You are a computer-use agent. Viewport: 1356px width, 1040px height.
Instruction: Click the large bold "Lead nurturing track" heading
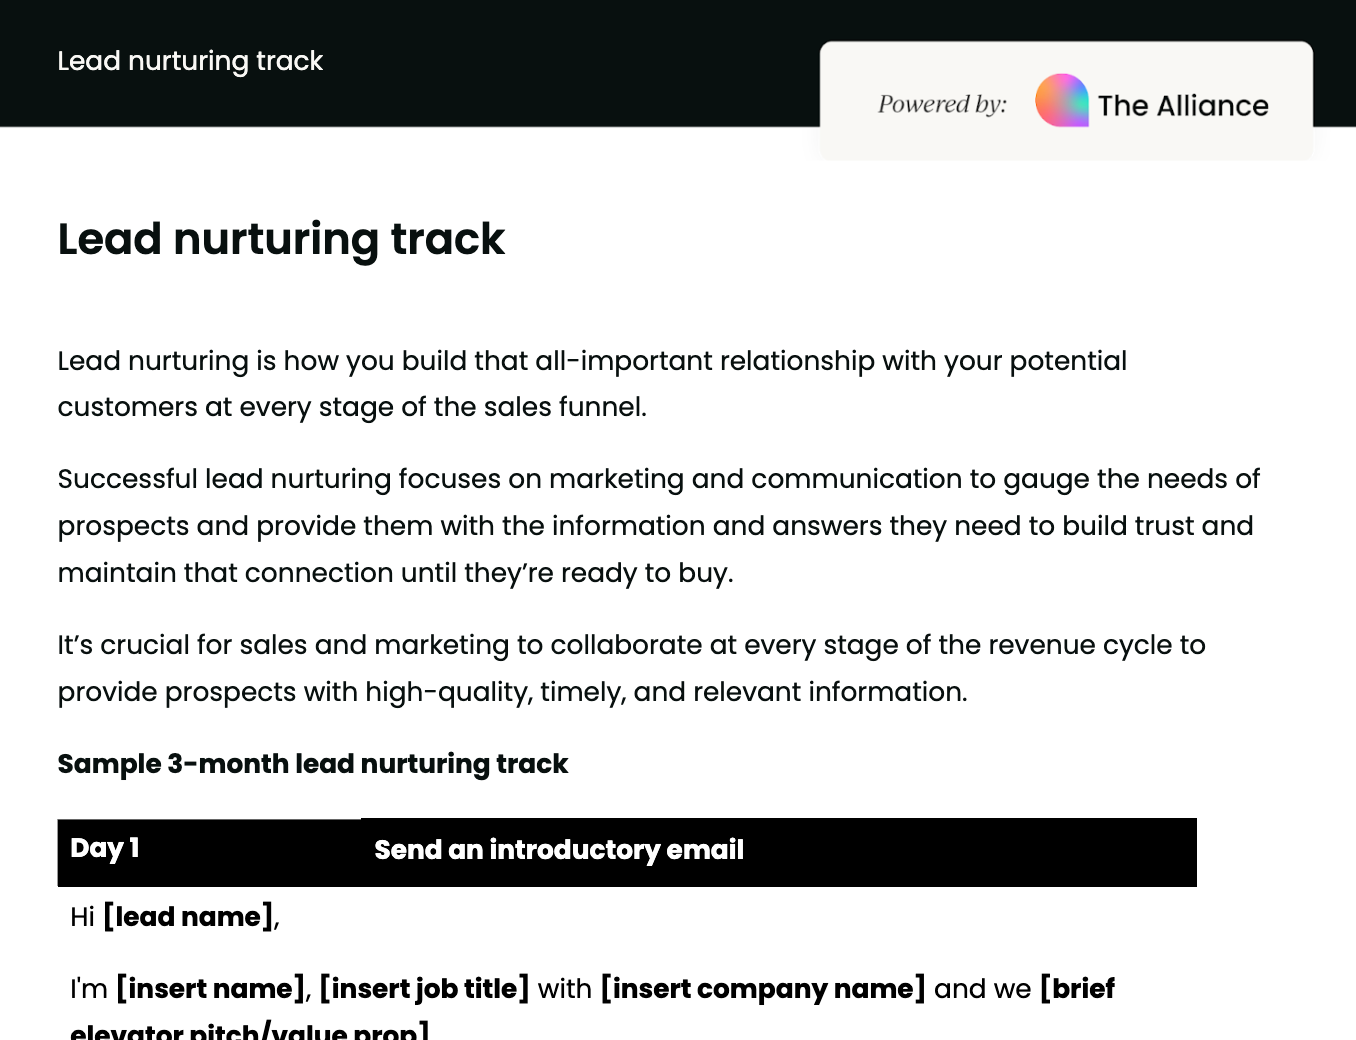(x=281, y=240)
